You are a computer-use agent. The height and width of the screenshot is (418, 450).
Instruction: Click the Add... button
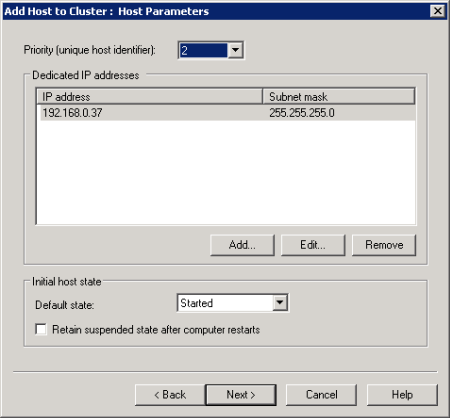pos(242,245)
